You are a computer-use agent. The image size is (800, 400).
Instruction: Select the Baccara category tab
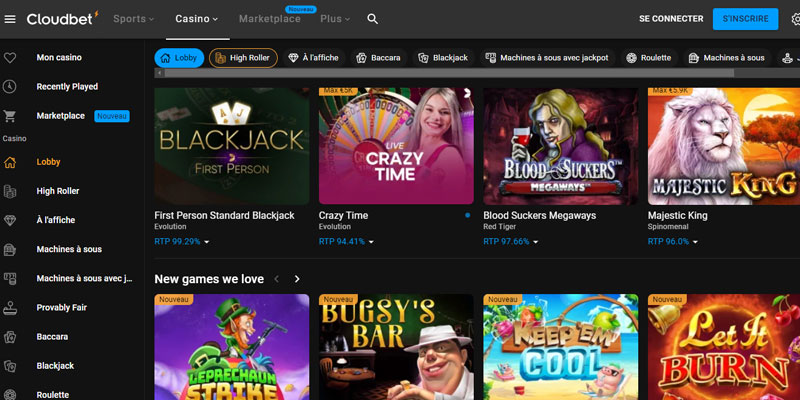pyautogui.click(x=379, y=58)
